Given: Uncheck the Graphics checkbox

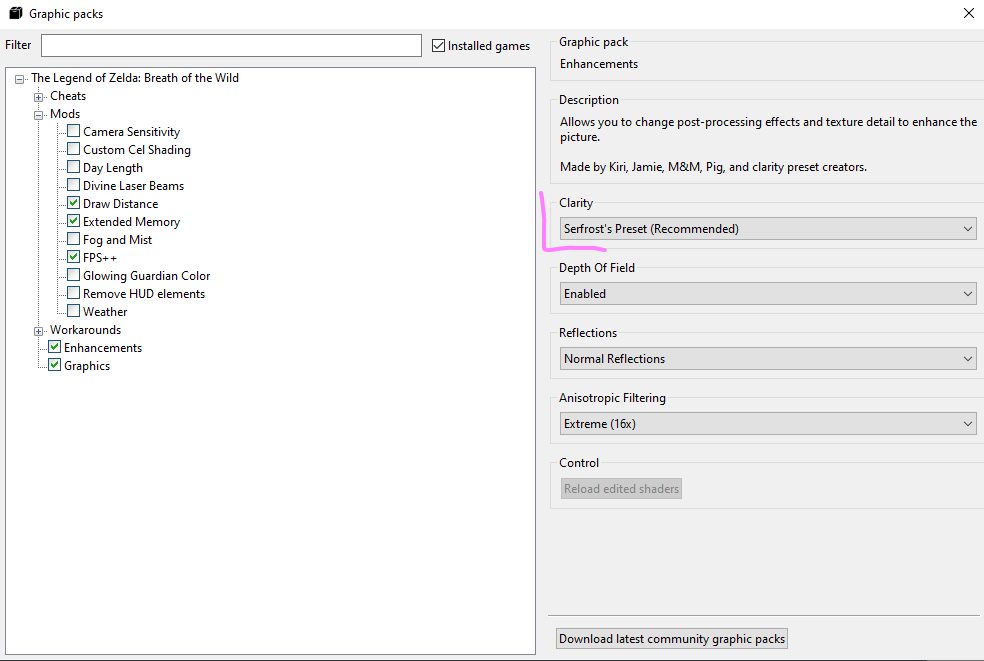Looking at the screenshot, I should pyautogui.click(x=55, y=365).
